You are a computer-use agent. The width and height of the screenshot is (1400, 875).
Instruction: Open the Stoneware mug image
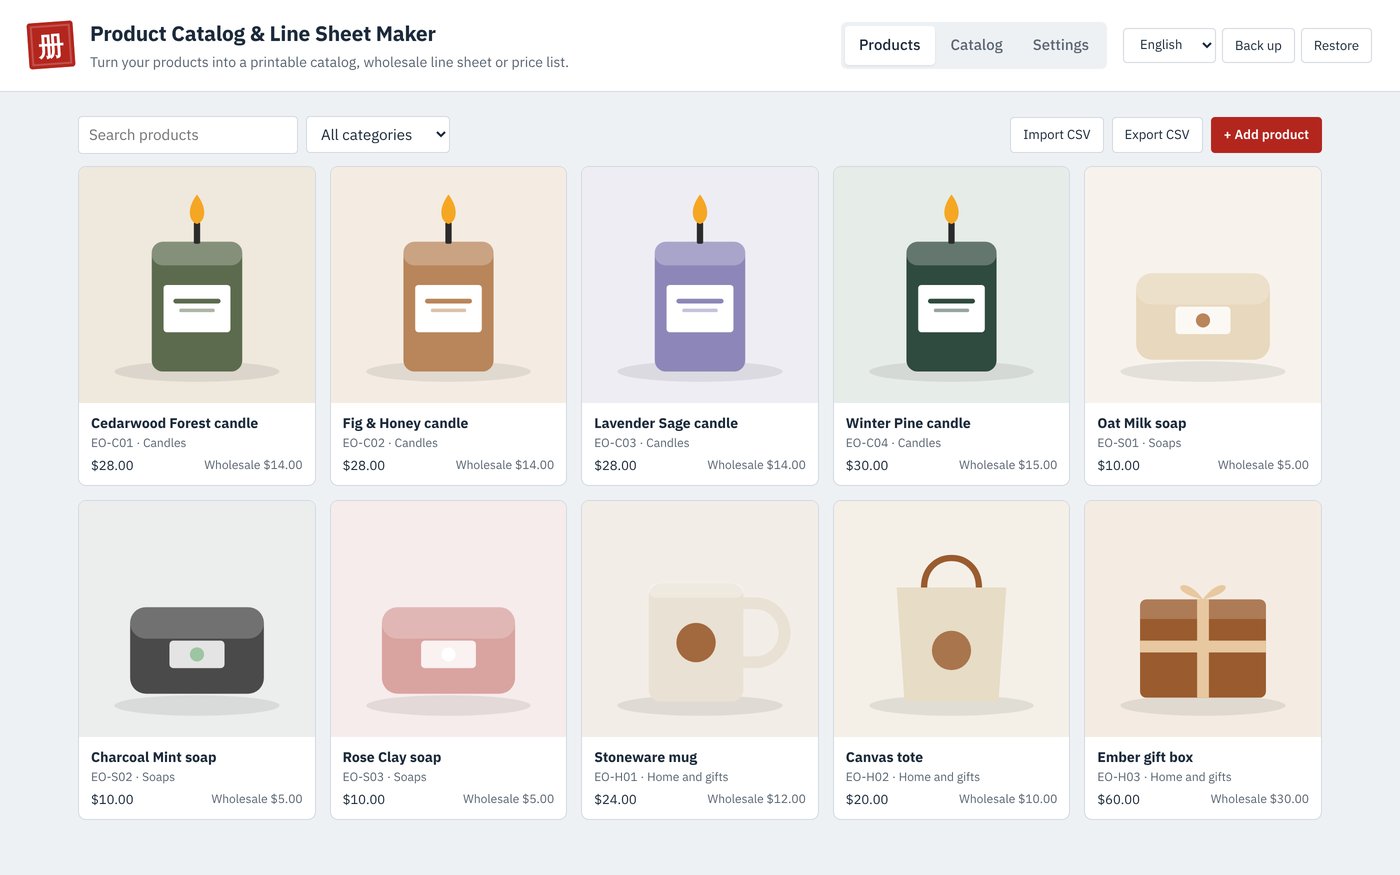700,619
